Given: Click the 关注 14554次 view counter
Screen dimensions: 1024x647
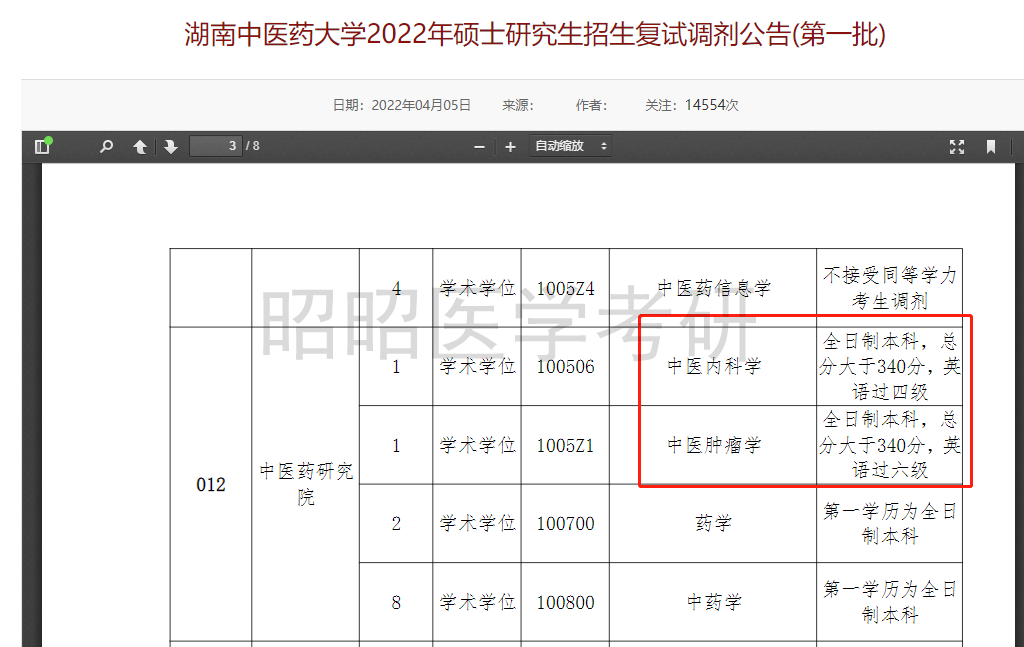Looking at the screenshot, I should tap(690, 104).
